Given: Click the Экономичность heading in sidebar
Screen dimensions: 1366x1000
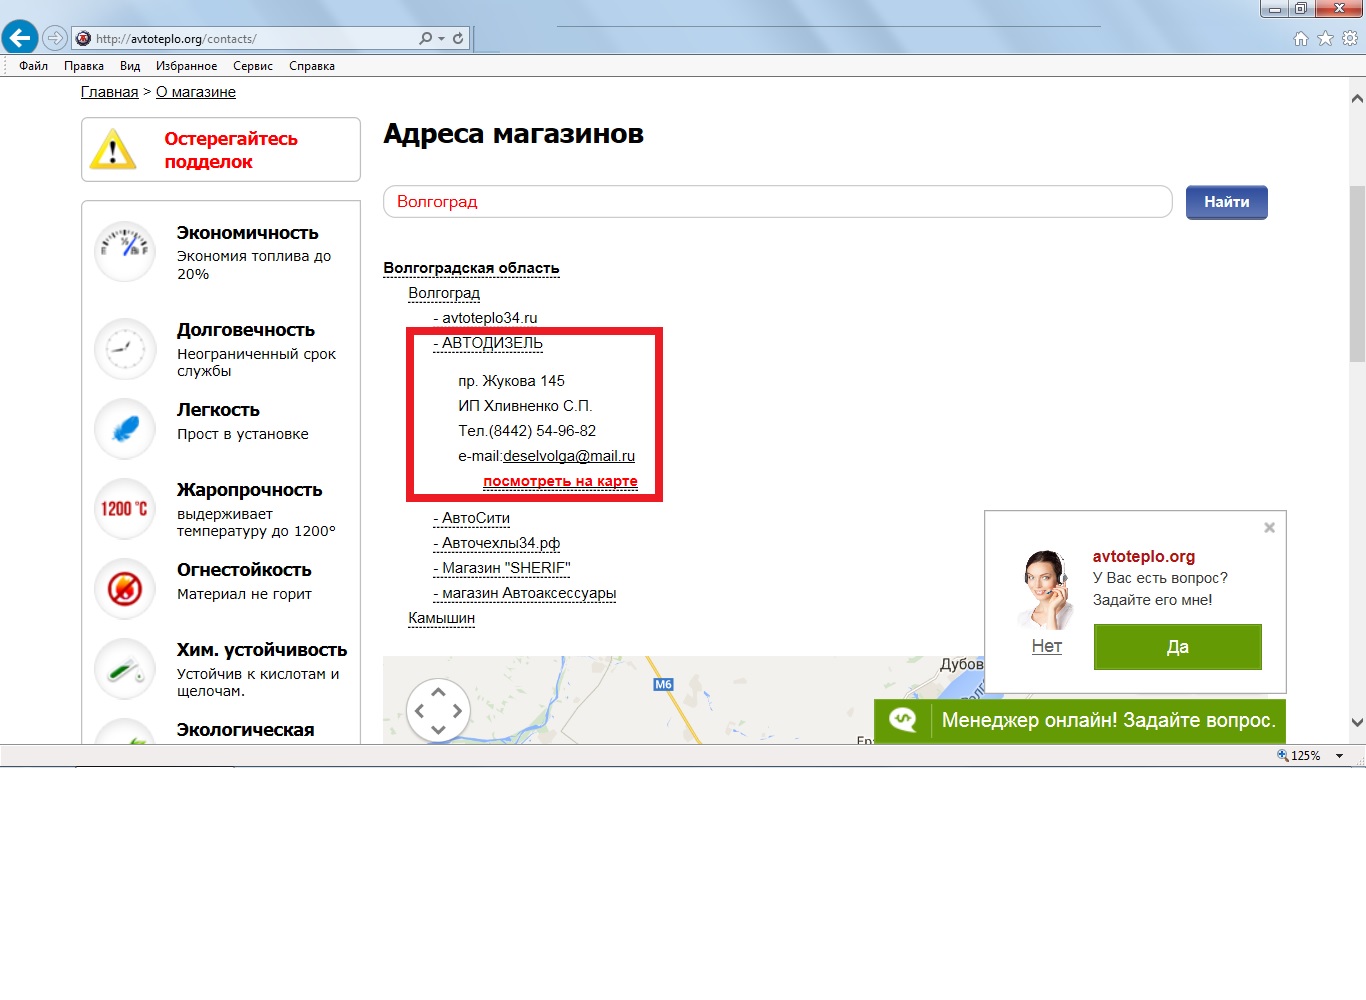Looking at the screenshot, I should [x=248, y=233].
